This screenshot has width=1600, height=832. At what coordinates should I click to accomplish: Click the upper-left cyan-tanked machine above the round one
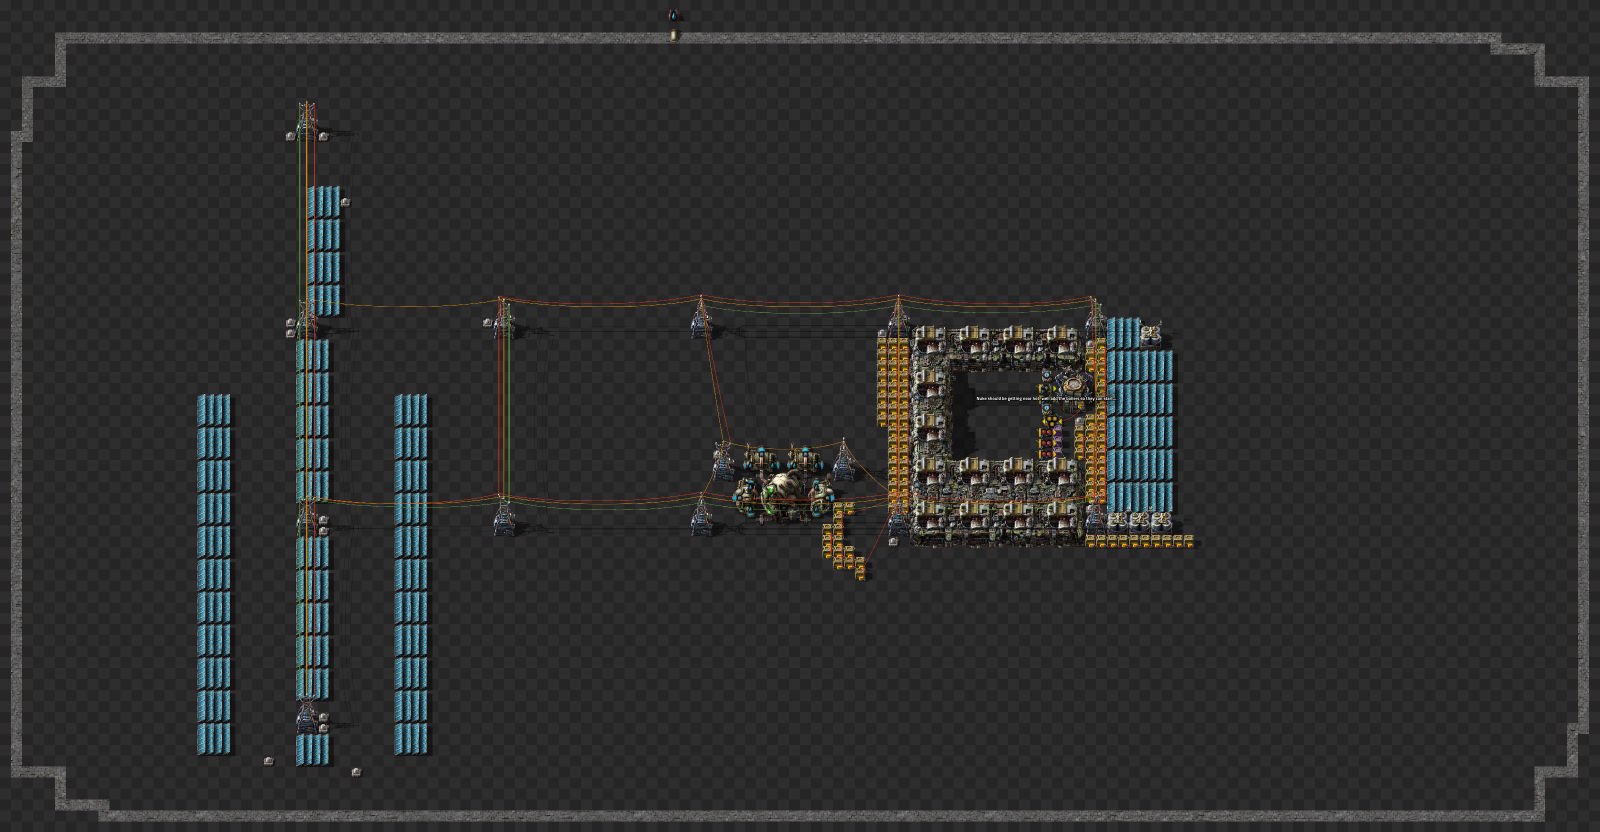(761, 461)
